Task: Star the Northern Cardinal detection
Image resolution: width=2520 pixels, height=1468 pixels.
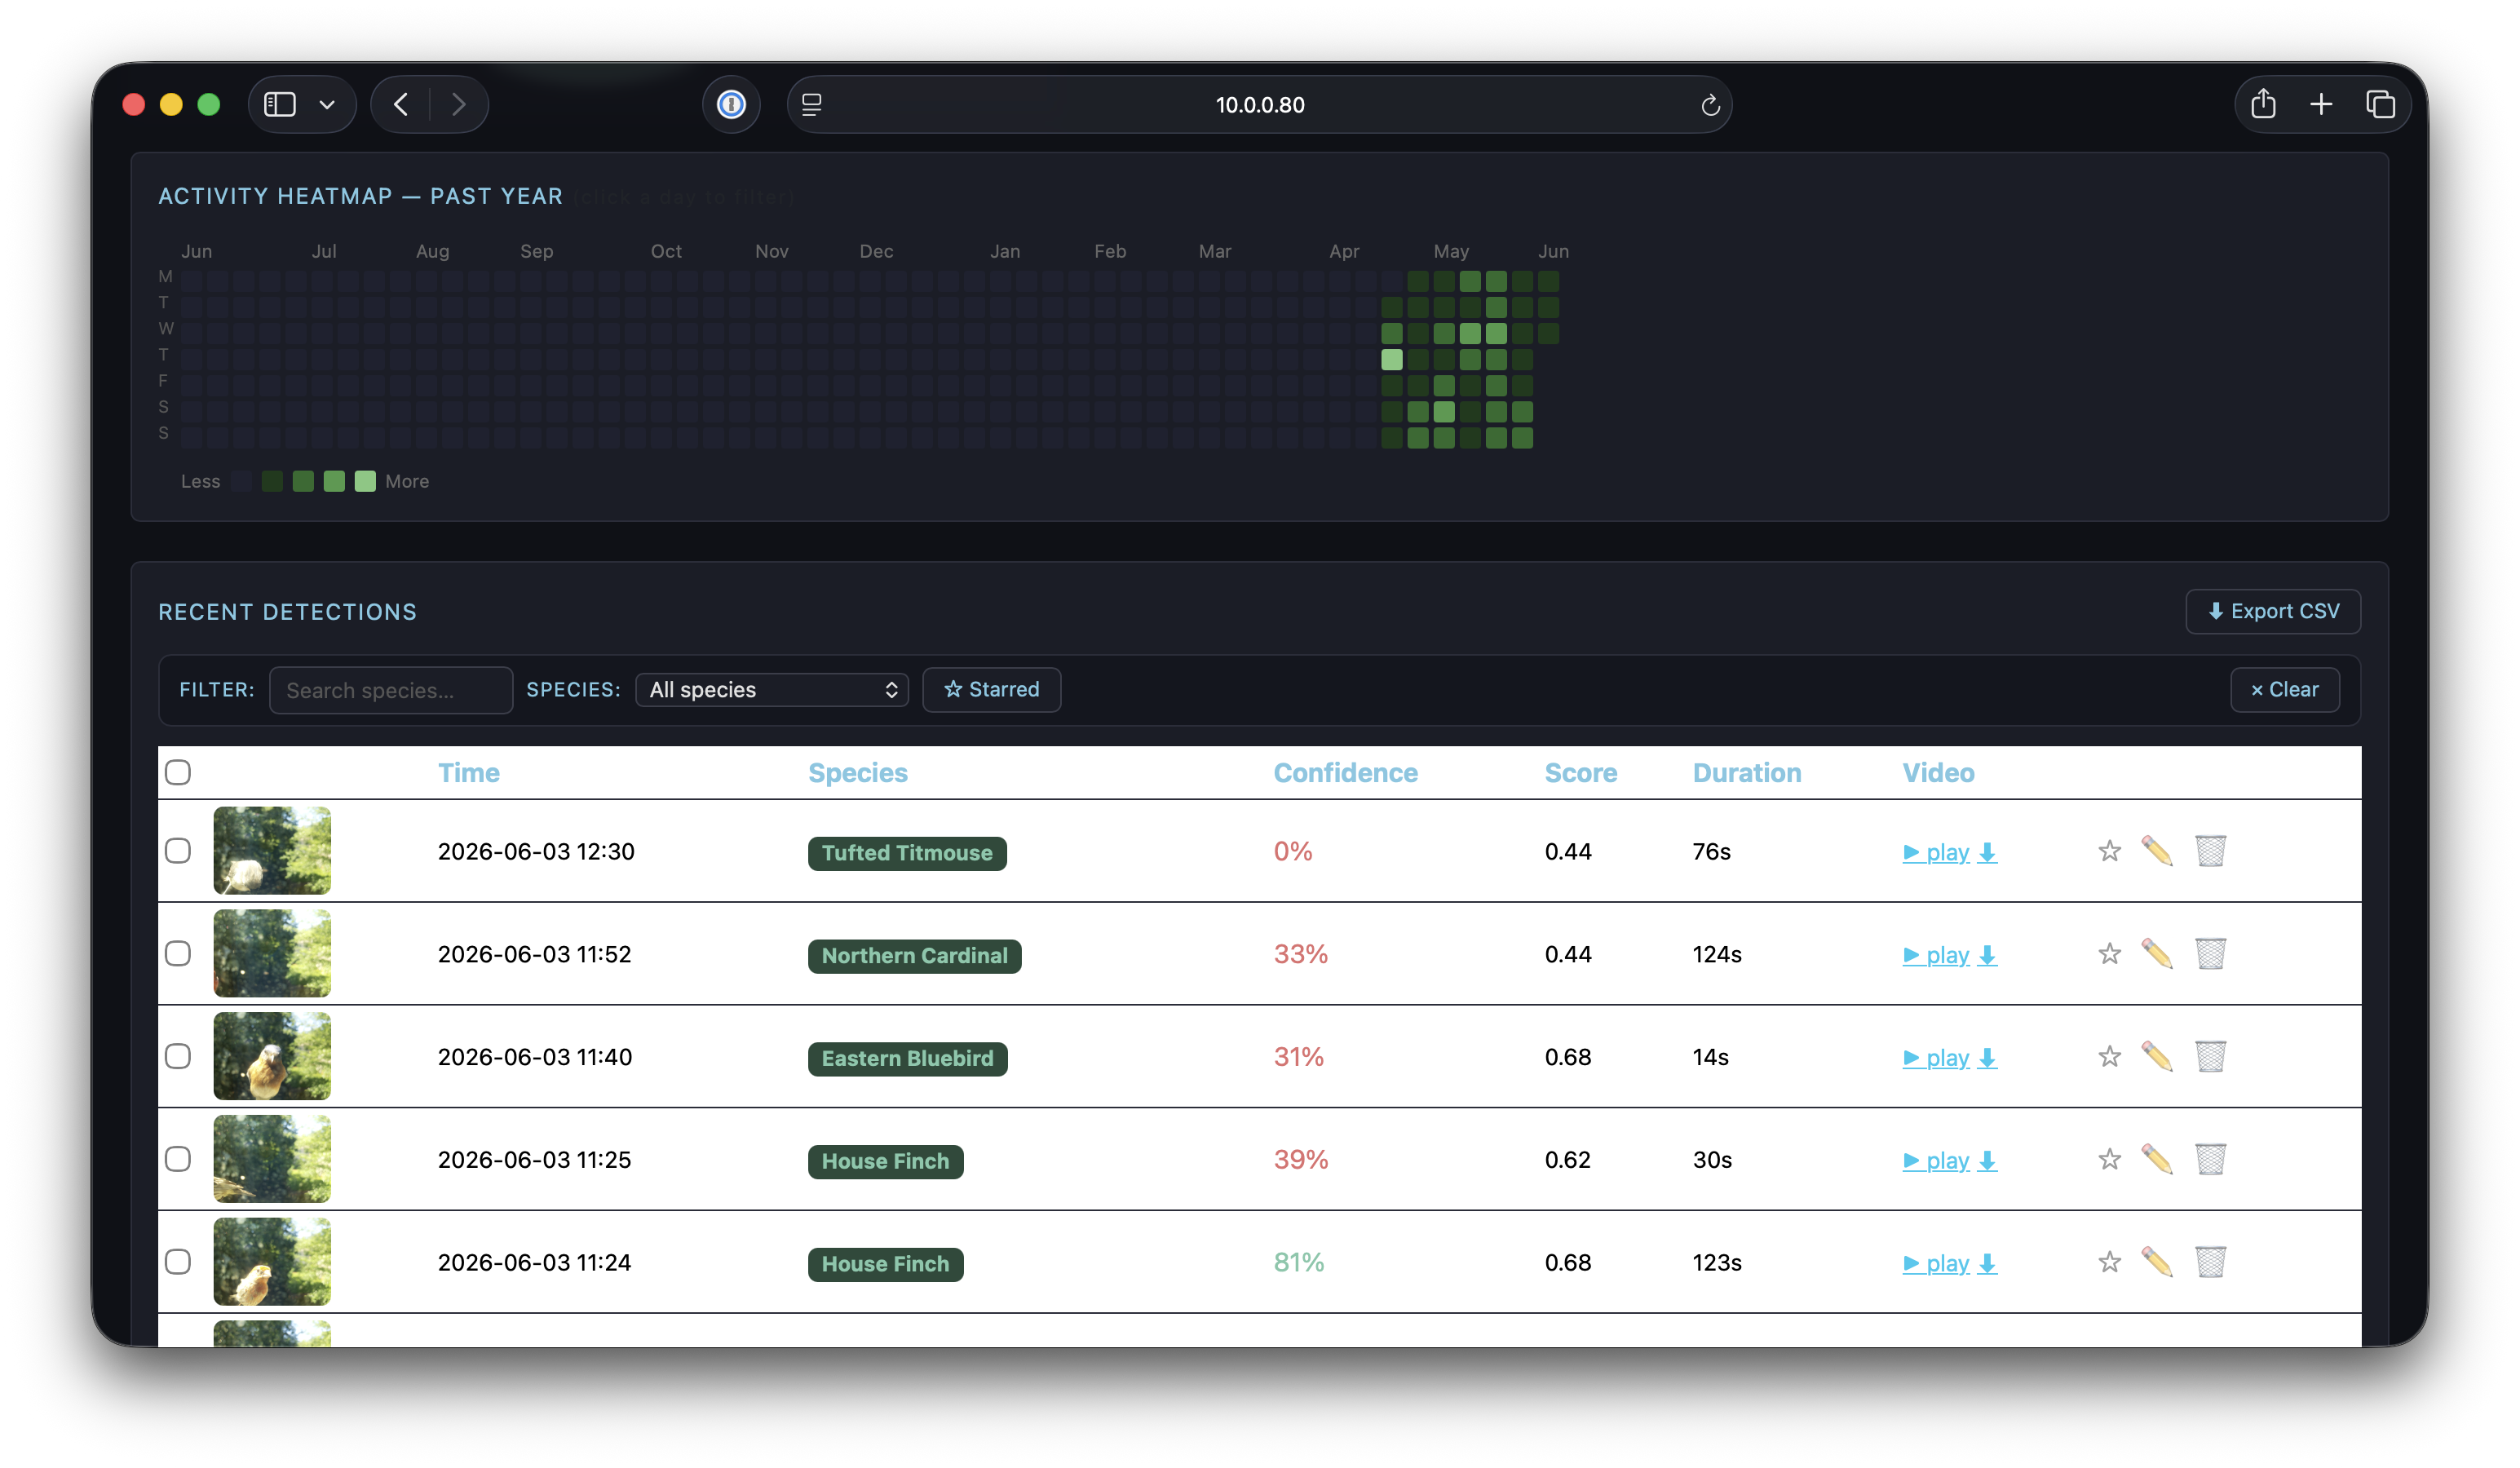Action: pyautogui.click(x=2109, y=954)
